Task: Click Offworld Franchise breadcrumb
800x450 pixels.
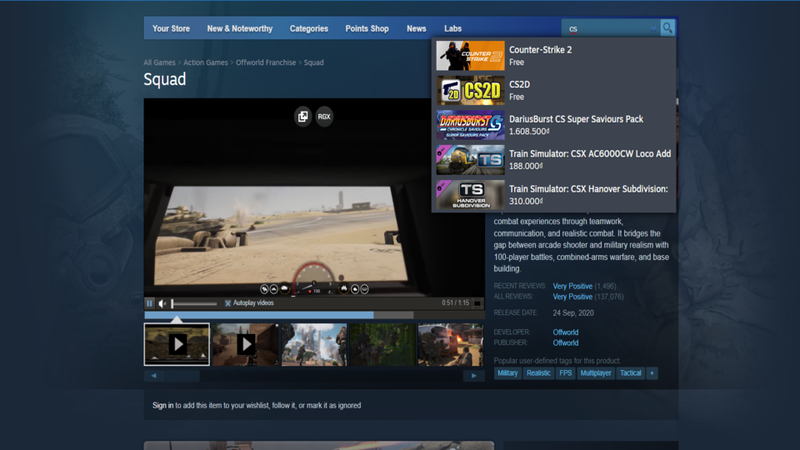Action: 266,62
